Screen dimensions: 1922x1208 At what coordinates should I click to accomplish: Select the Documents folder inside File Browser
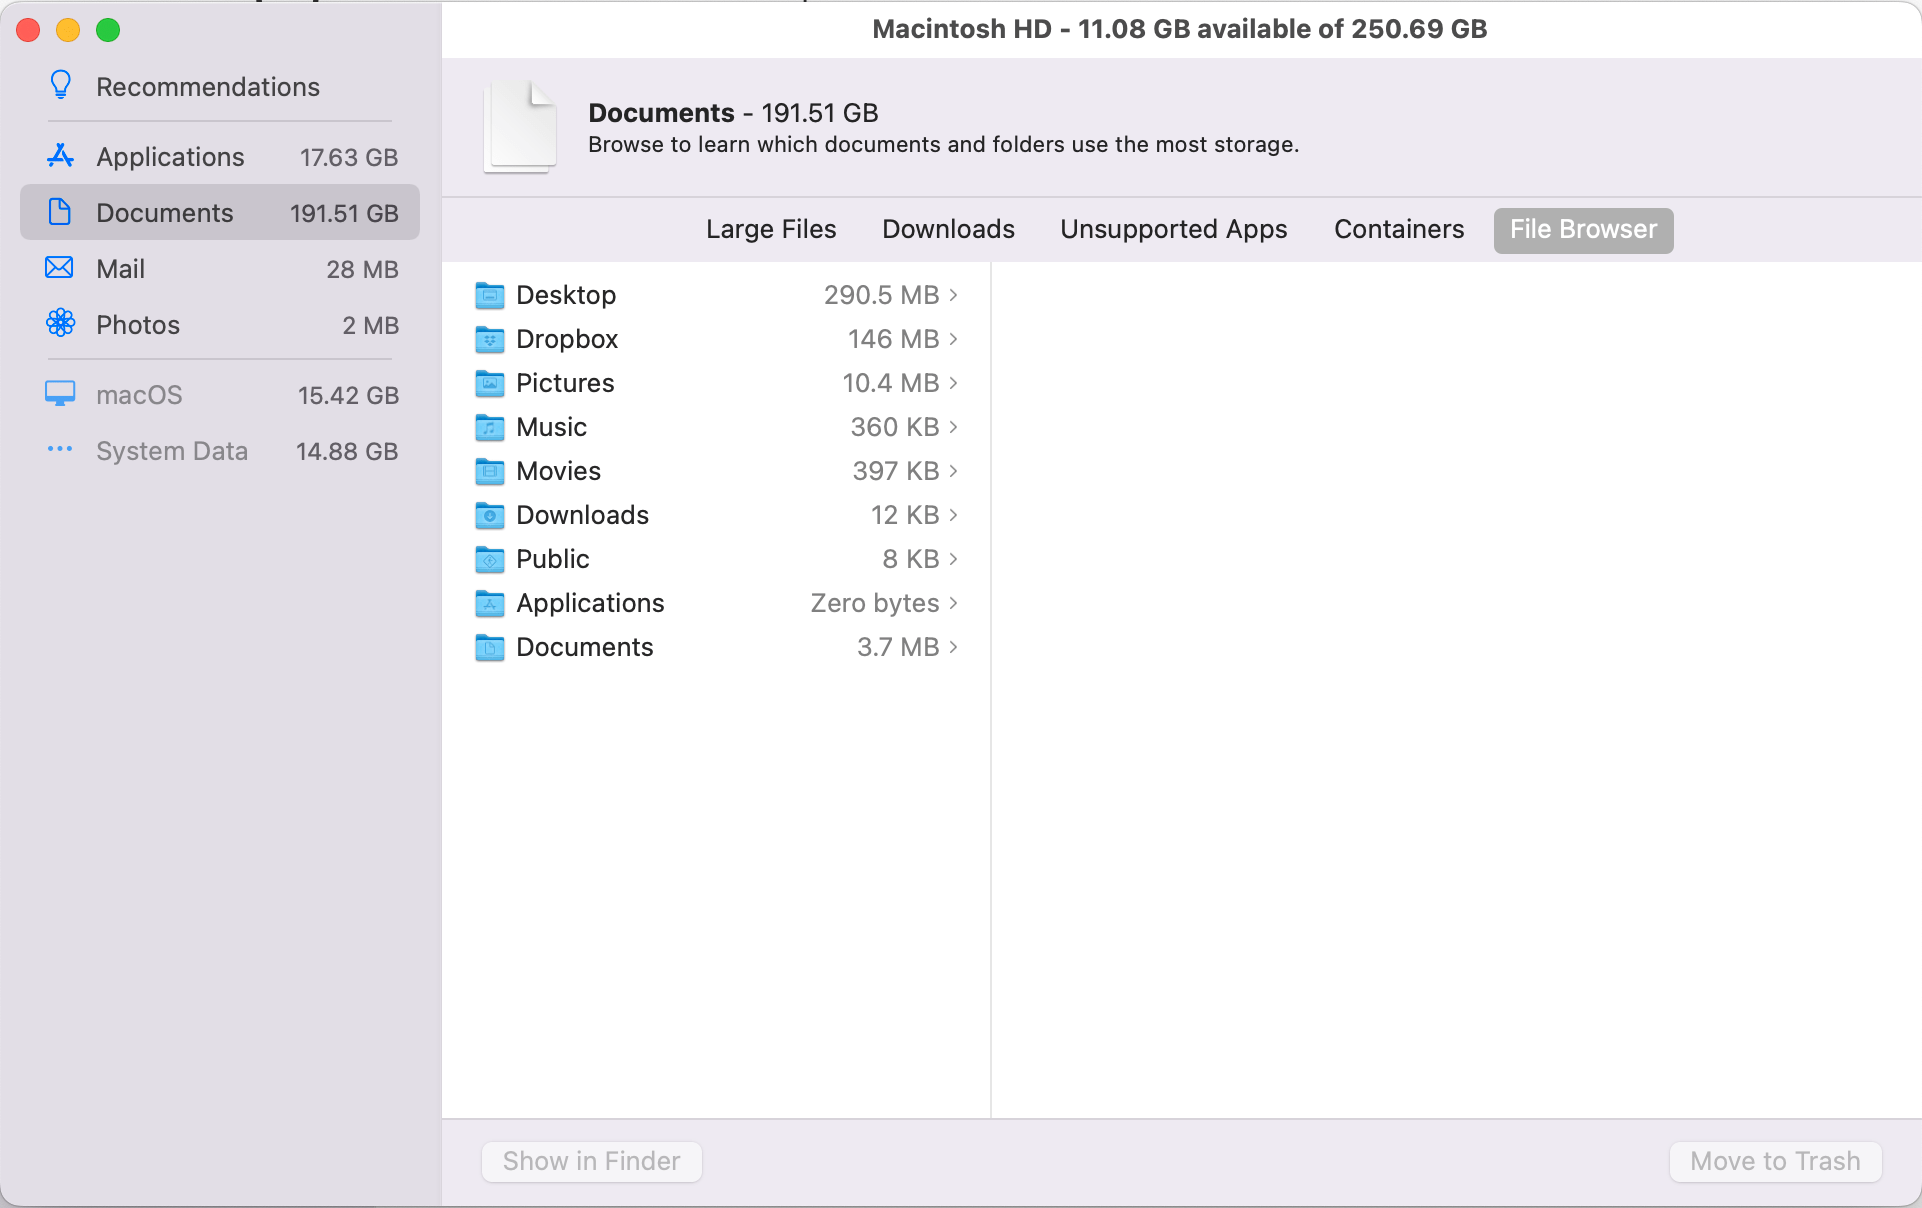[585, 647]
